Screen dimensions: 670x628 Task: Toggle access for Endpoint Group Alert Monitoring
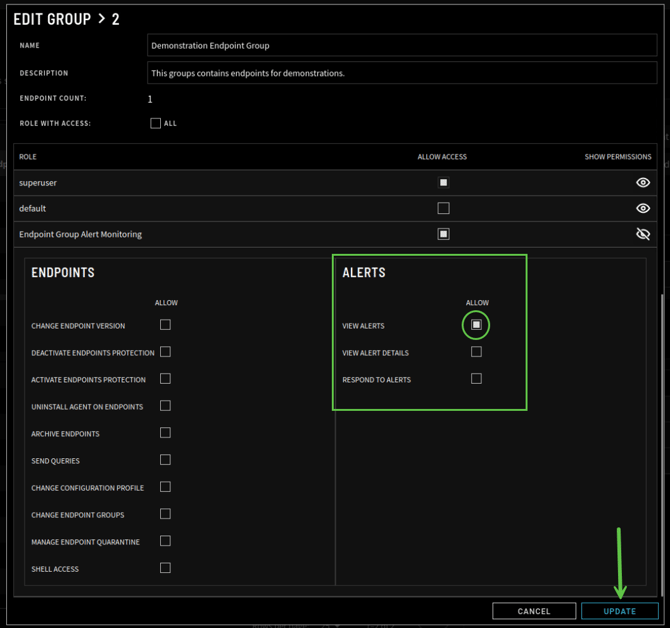(x=443, y=234)
